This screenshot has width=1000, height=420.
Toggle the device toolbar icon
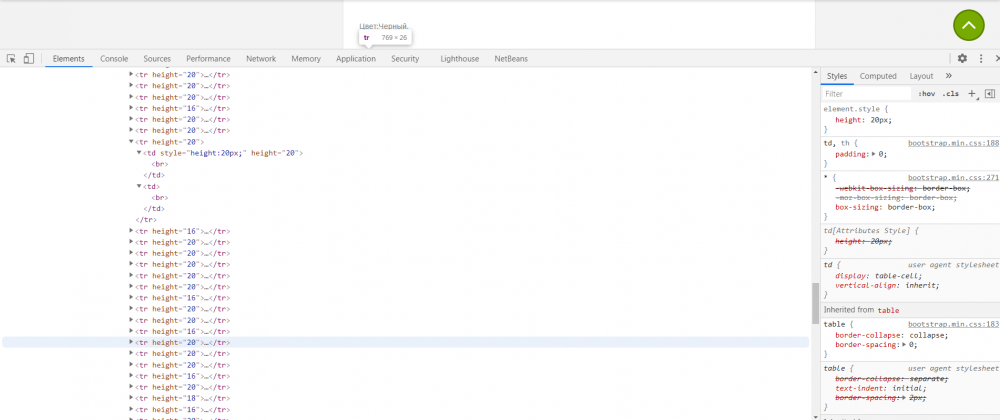28,59
